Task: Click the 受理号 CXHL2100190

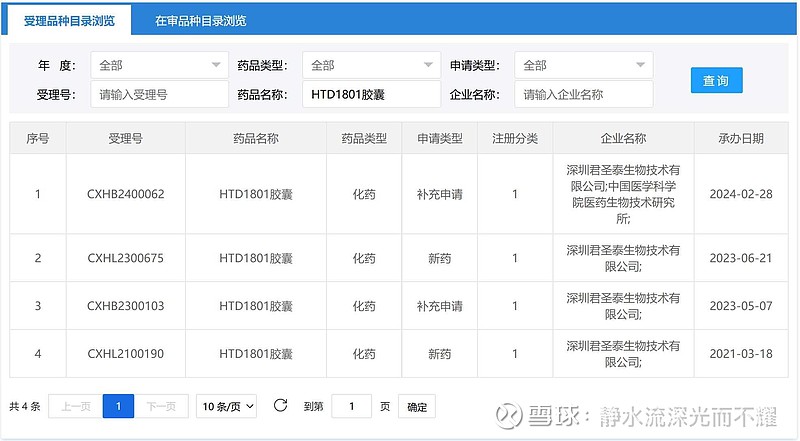Action: (x=126, y=354)
